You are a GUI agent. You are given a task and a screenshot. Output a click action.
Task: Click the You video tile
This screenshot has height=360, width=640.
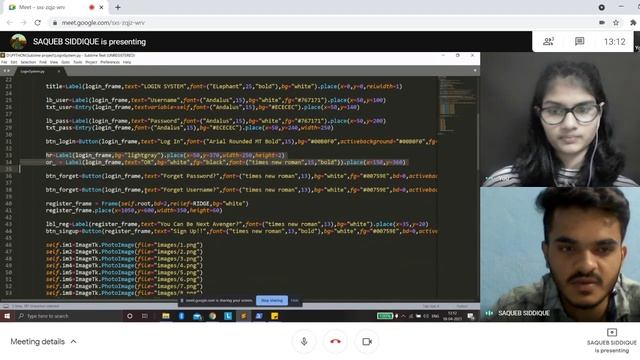point(560,119)
